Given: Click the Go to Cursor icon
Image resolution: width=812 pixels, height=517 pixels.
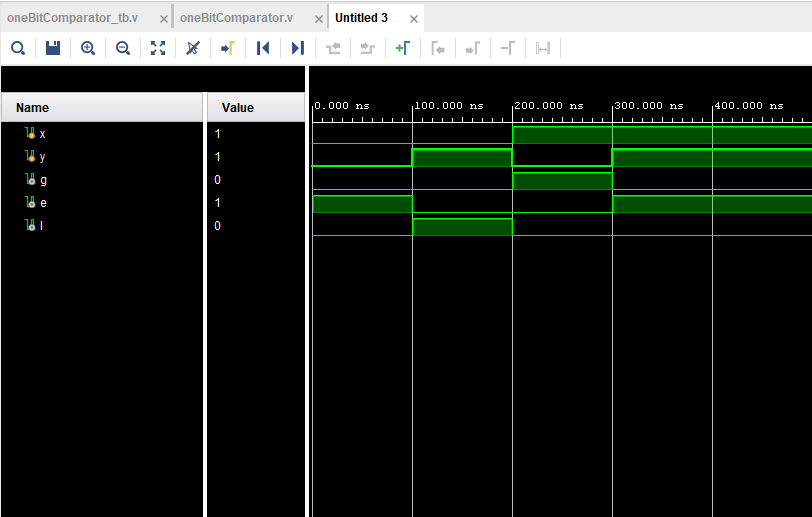Looking at the screenshot, I should pos(227,48).
